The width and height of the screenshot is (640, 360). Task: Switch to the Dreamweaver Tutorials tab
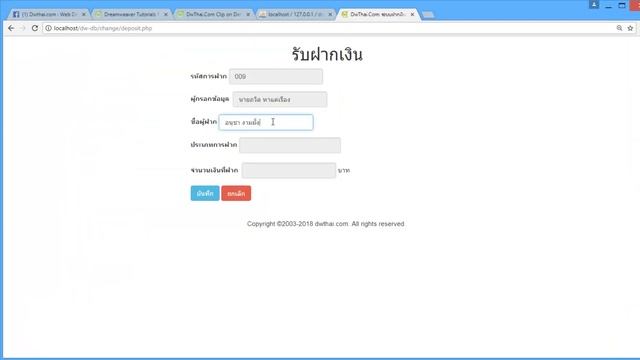click(x=131, y=14)
